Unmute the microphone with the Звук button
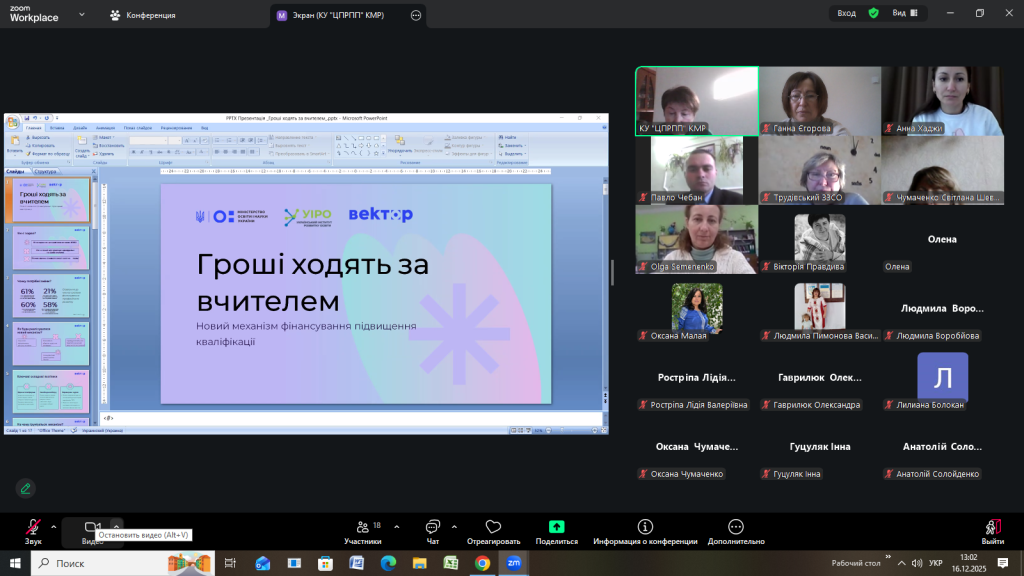The image size is (1024, 576). point(33,527)
